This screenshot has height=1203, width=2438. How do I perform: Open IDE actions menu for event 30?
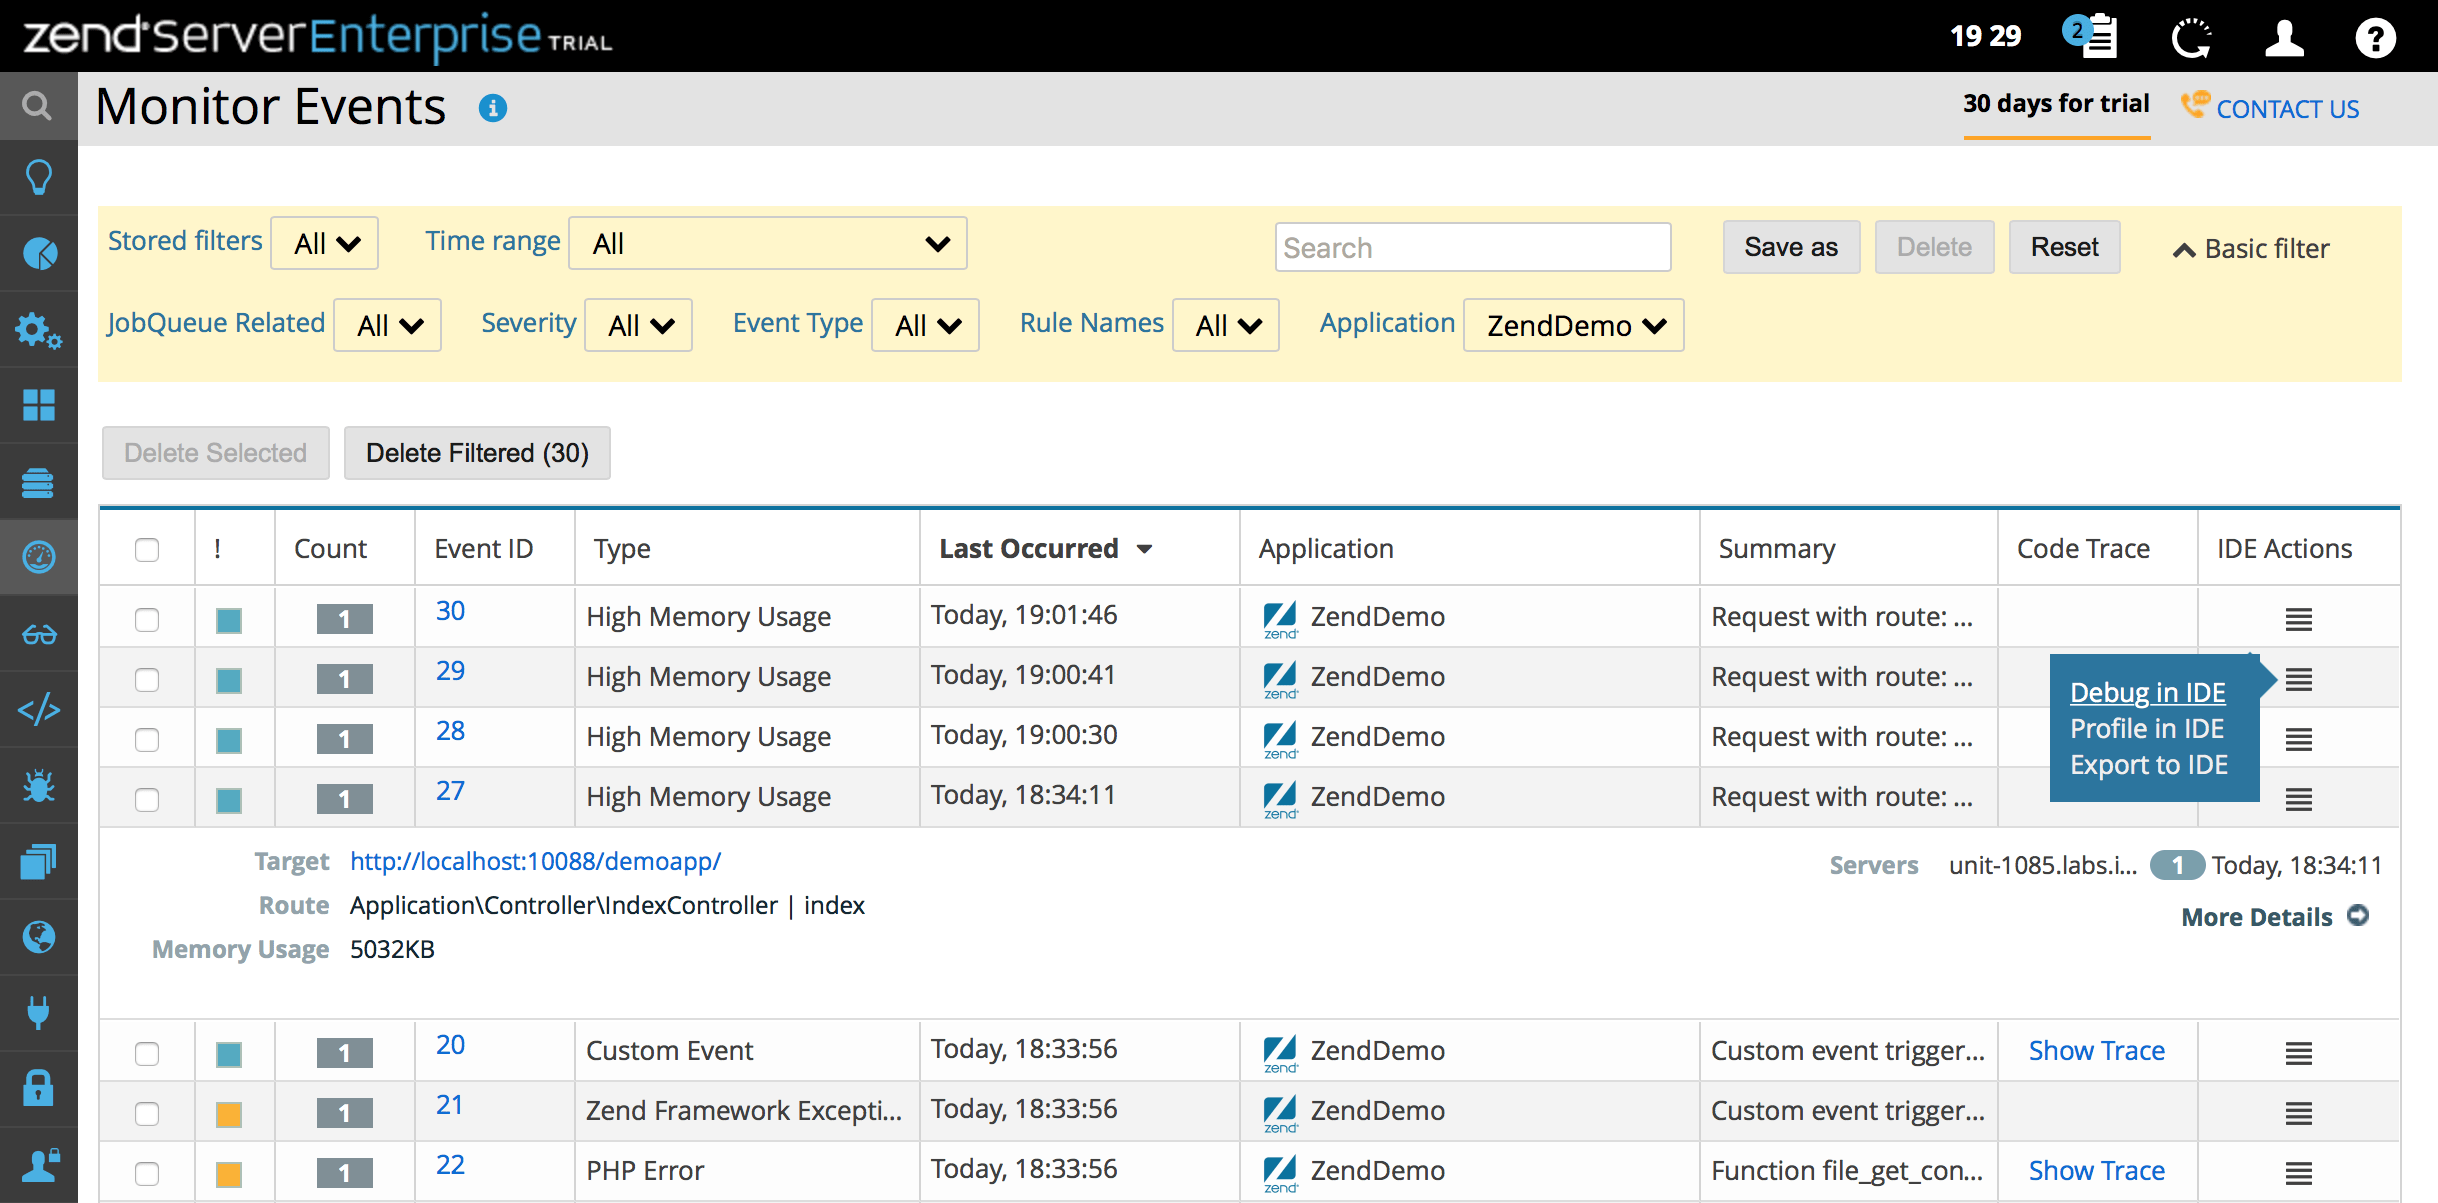[x=2298, y=620]
